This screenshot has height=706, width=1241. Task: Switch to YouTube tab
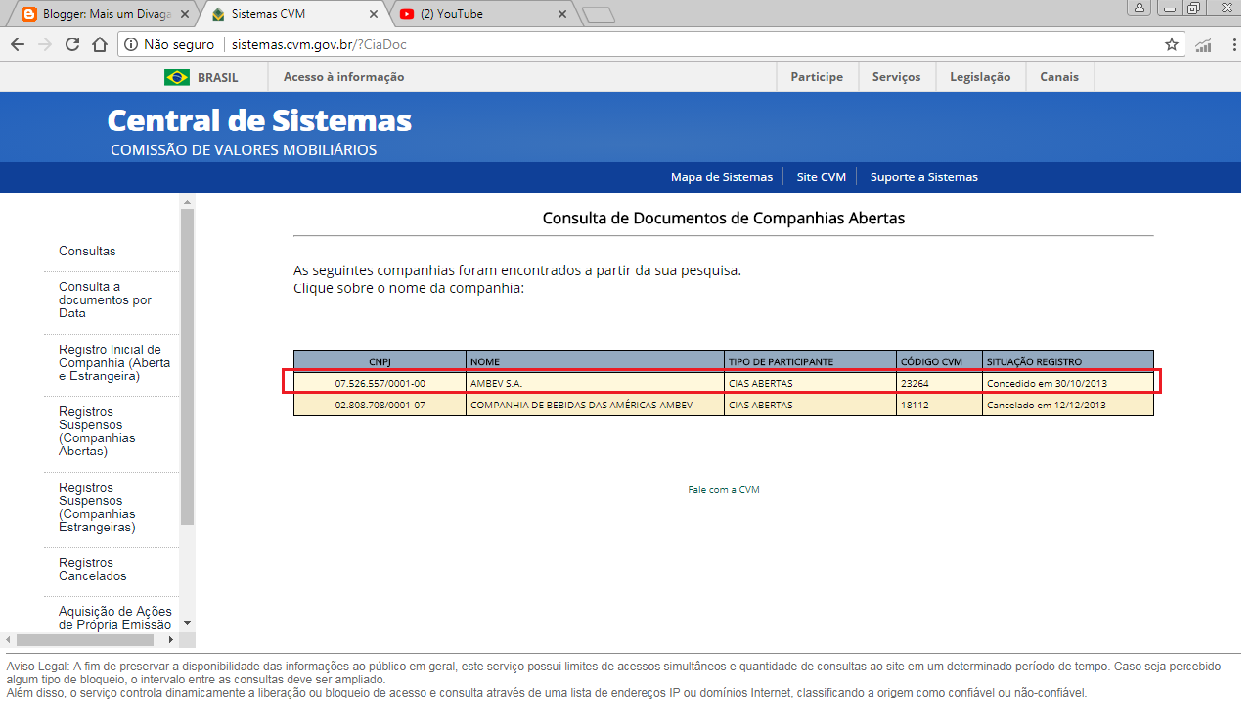click(483, 14)
